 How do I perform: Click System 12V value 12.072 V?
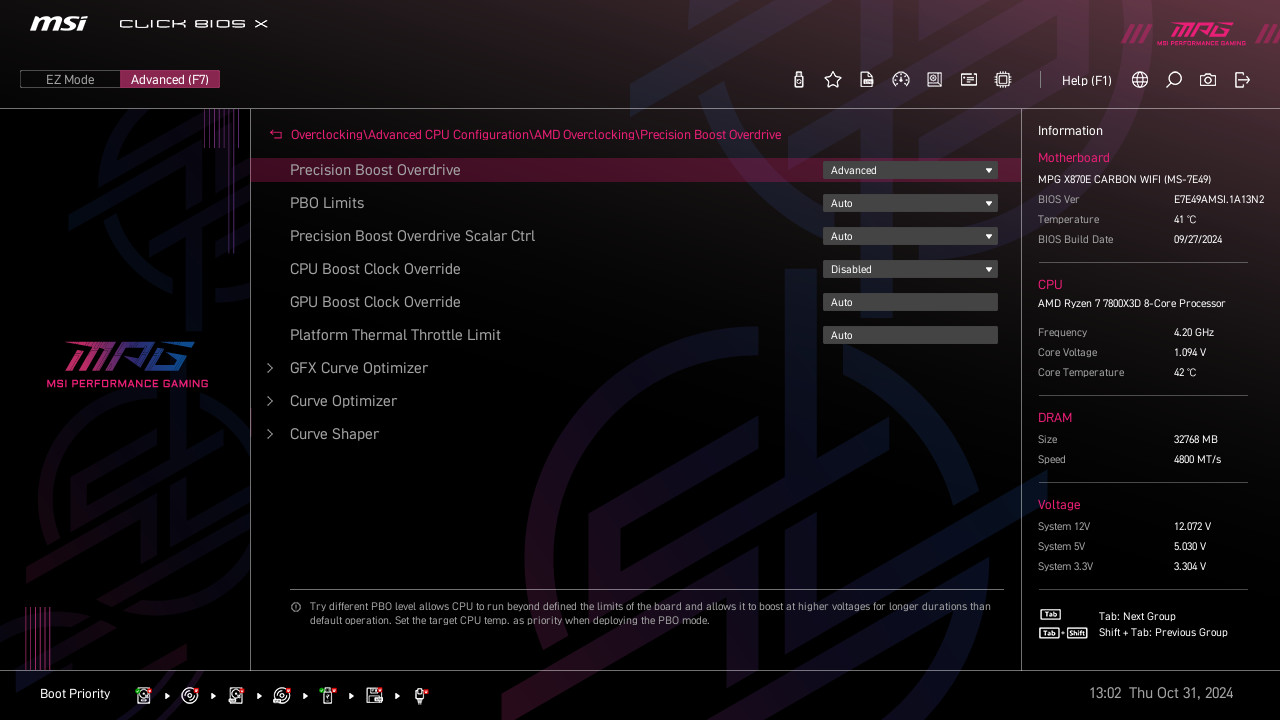(x=1192, y=526)
